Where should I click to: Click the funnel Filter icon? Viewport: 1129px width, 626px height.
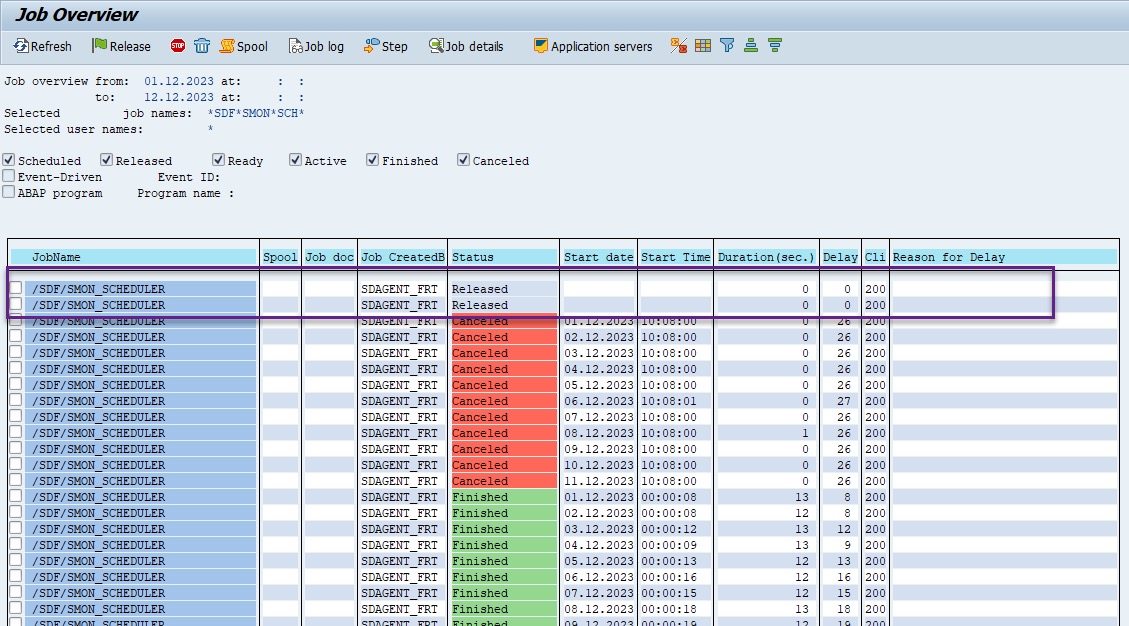(727, 46)
